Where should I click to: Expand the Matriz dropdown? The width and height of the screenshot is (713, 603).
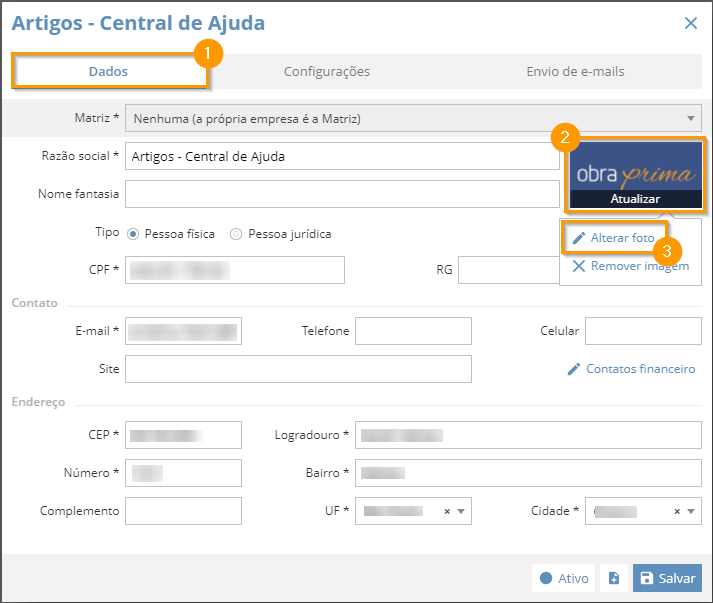coord(691,118)
